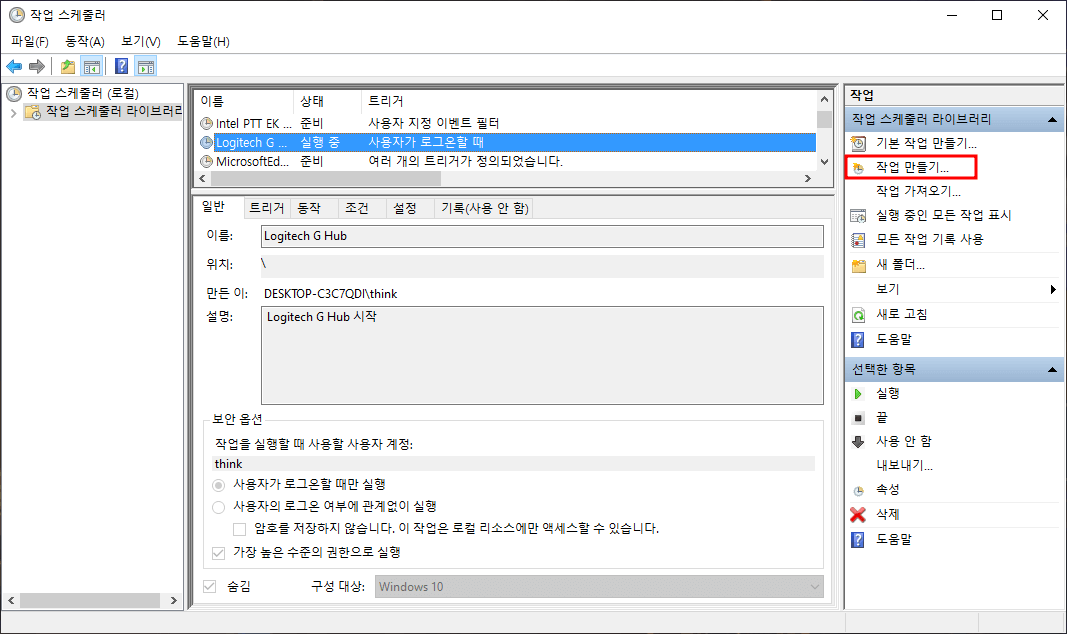This screenshot has height=634, width=1067.
Task: Click the 속성 clock icon
Action: click(x=859, y=490)
